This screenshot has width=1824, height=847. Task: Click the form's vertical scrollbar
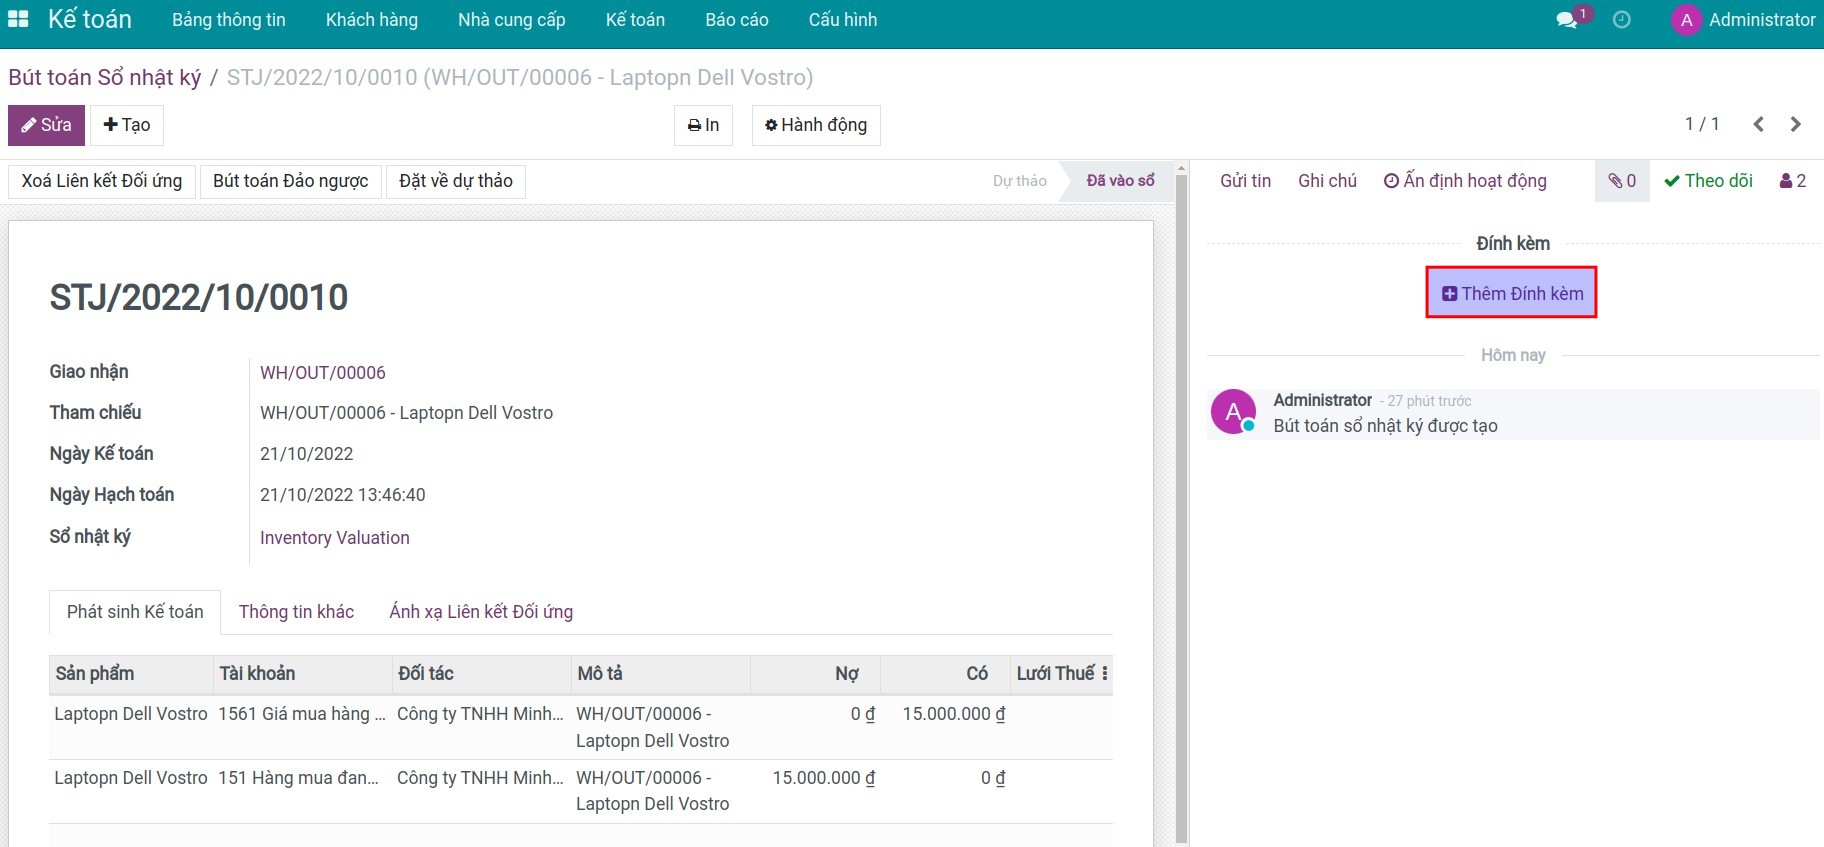click(1181, 500)
